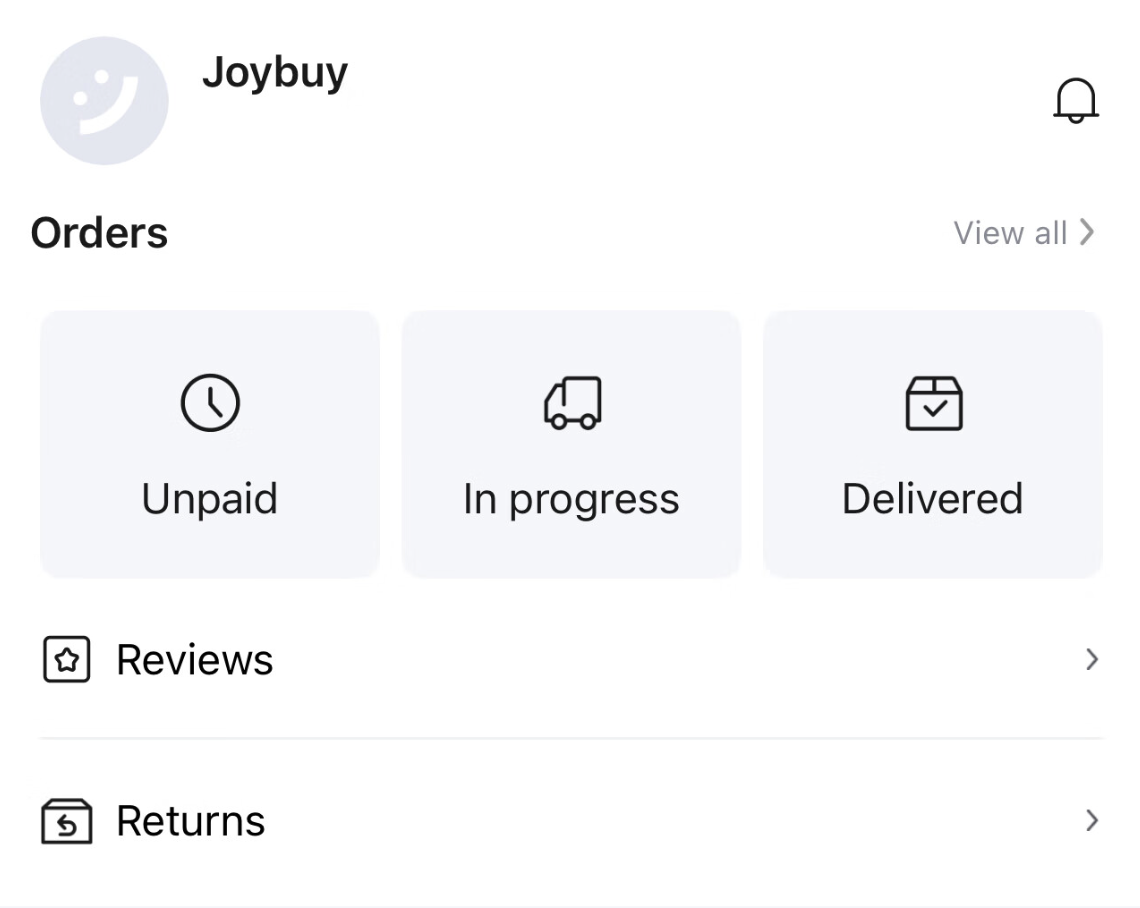The height and width of the screenshot is (908, 1140).
Task: Select the clock icon above Unpaid
Action: tap(209, 403)
